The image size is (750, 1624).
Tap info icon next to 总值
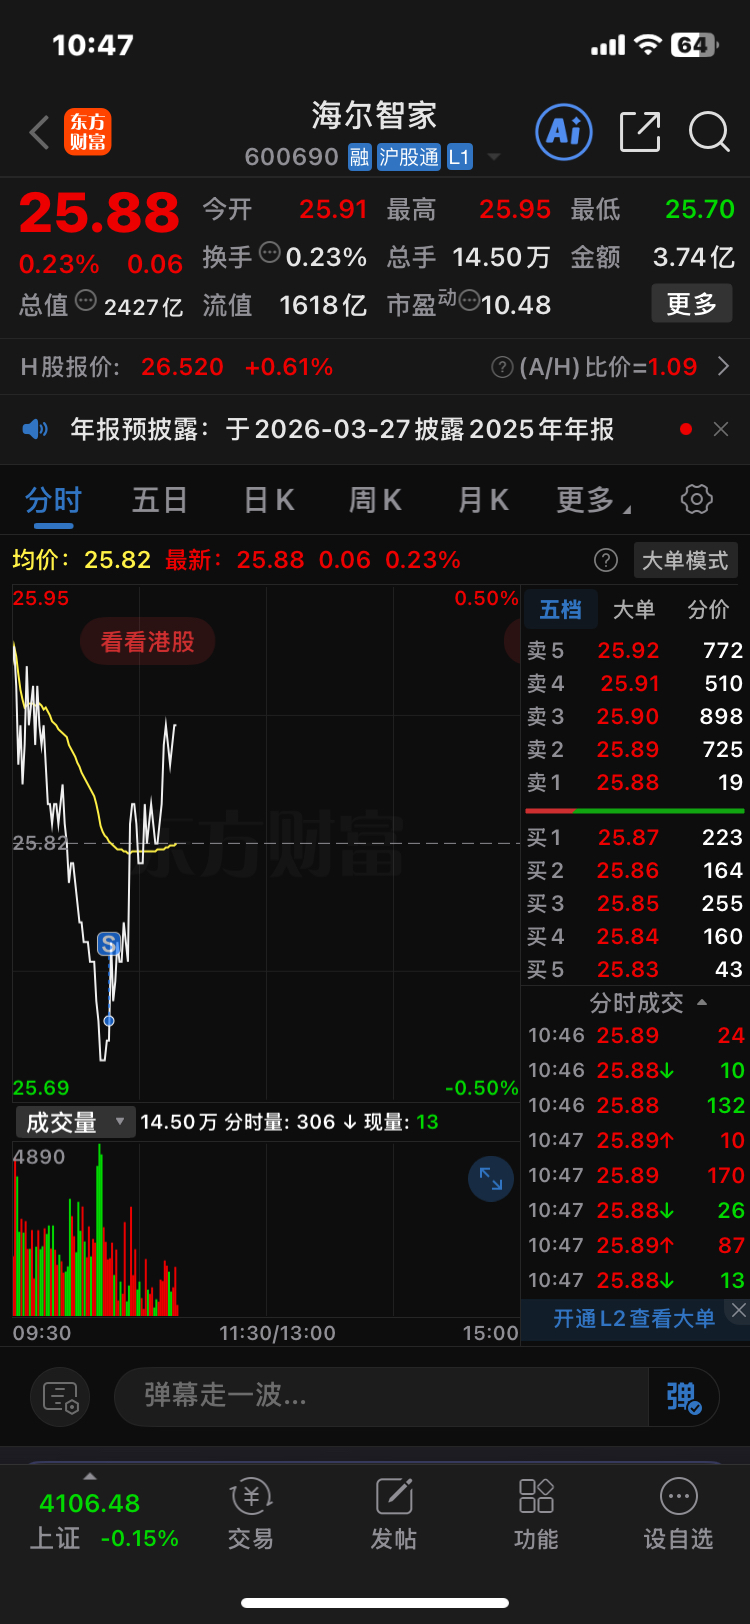[86, 299]
